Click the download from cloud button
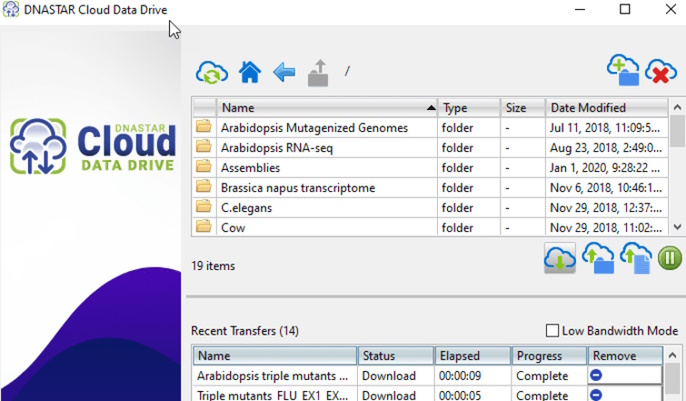This screenshot has width=686, height=401. point(560,258)
